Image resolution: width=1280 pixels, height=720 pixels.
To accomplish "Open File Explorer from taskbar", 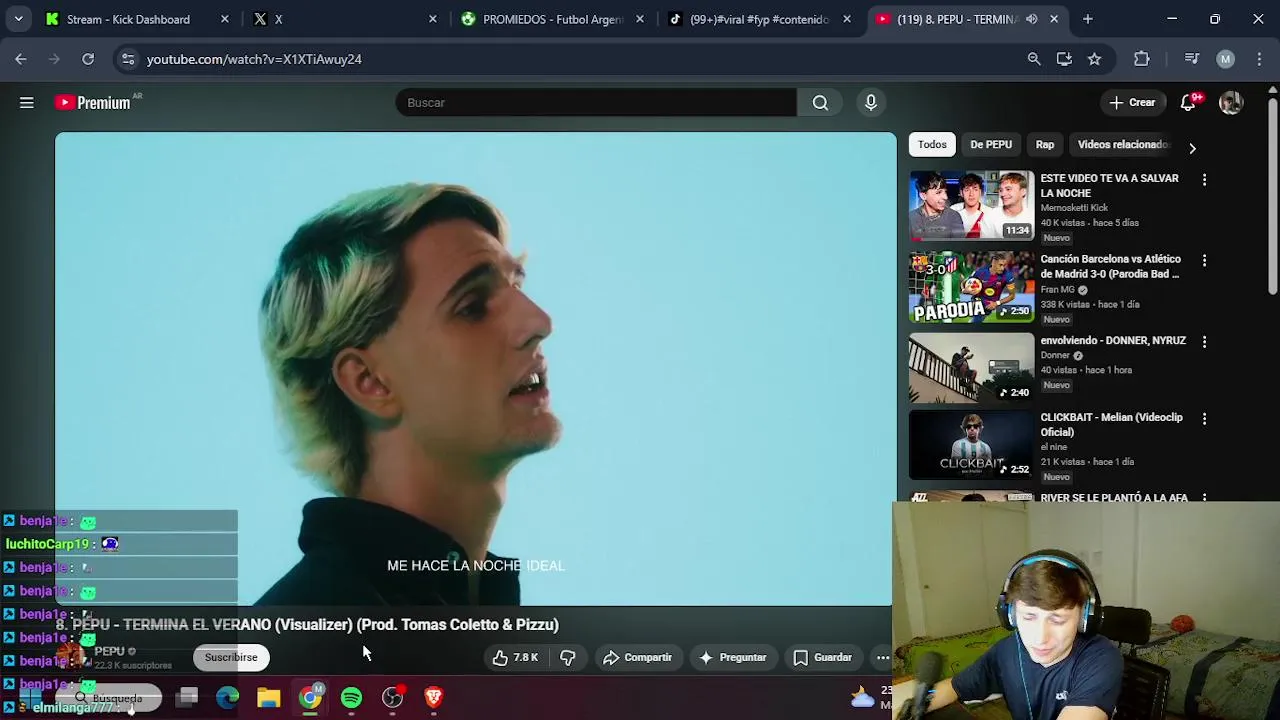I will (269, 697).
